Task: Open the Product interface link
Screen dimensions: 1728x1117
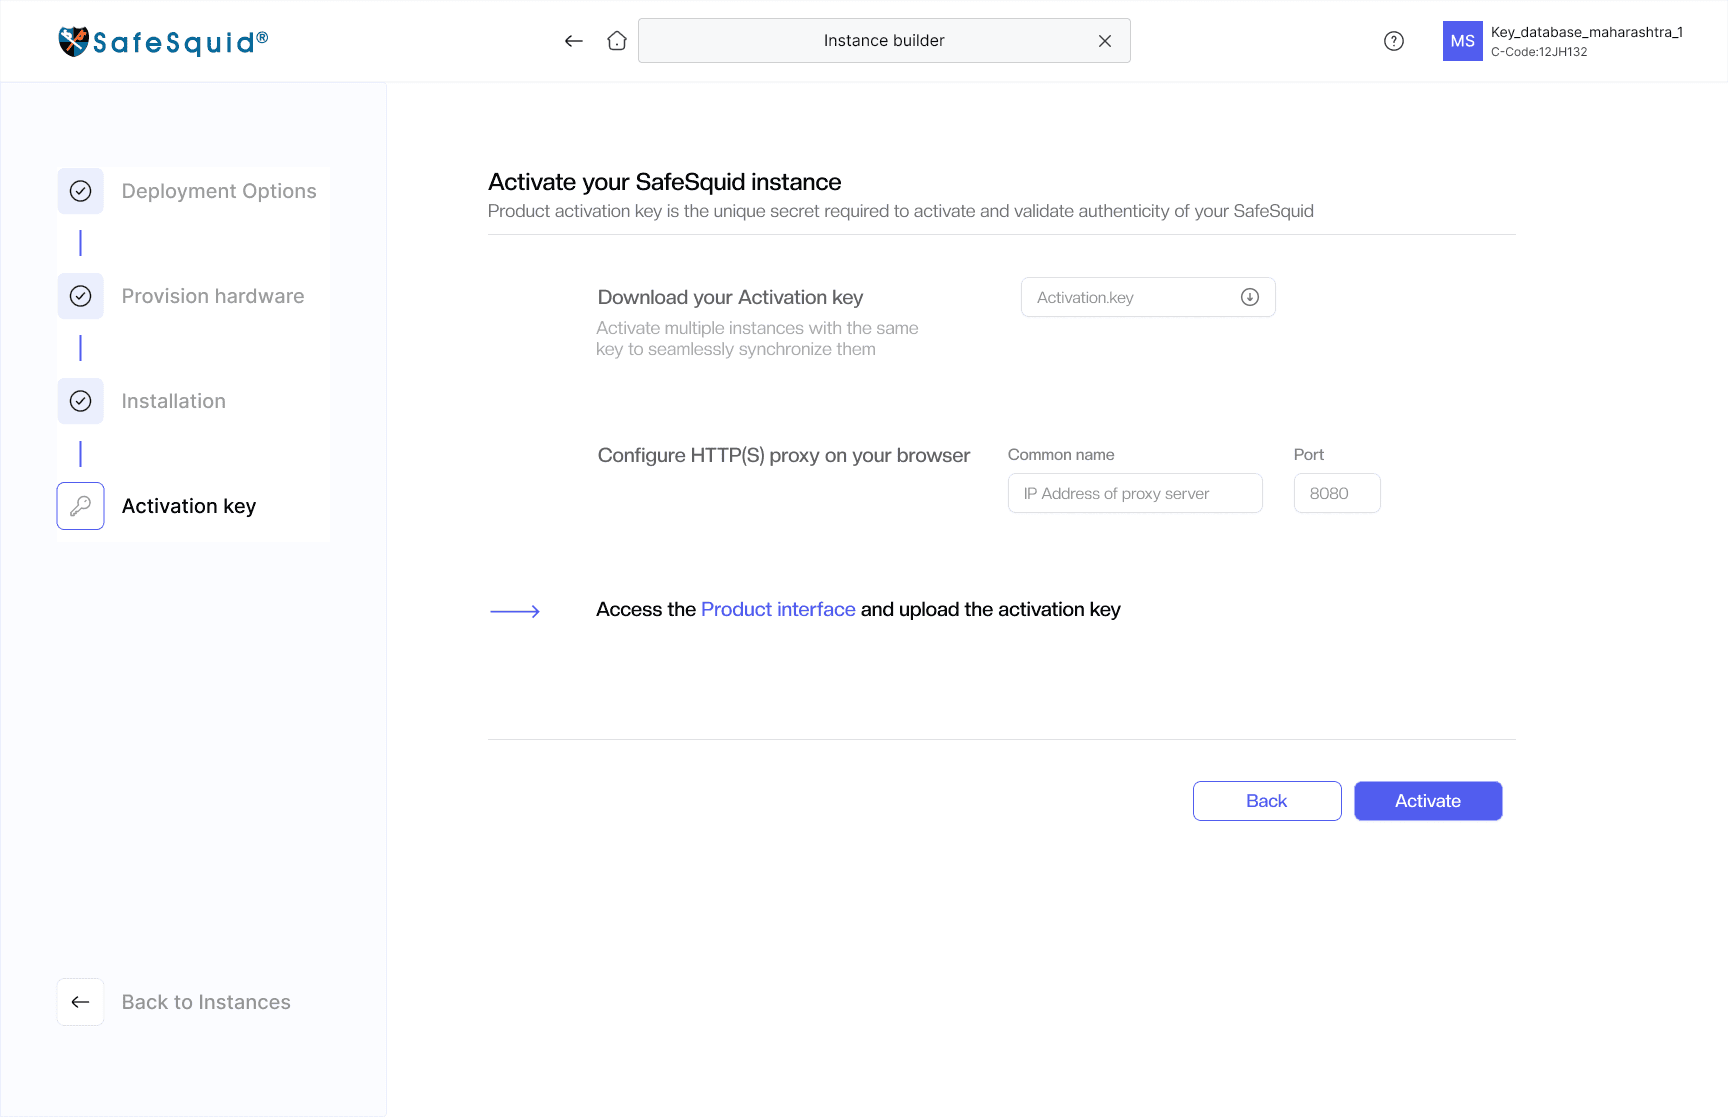Action: [x=778, y=609]
